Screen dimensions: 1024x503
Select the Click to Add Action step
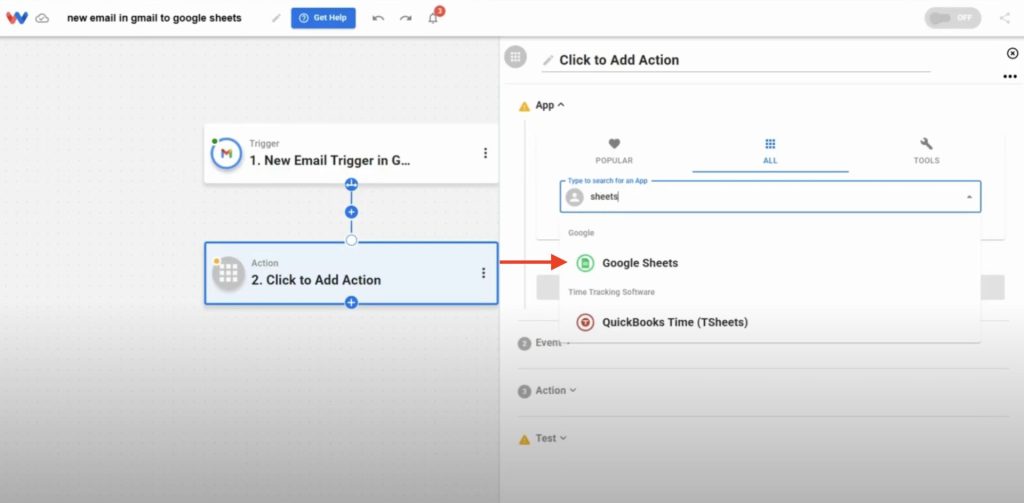(351, 273)
